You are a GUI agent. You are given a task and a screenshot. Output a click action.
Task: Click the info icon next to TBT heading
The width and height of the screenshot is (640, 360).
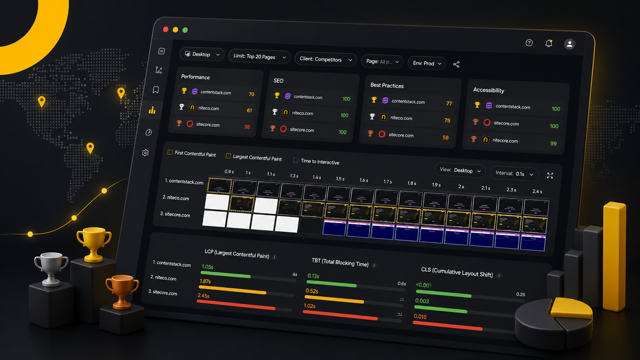[374, 265]
